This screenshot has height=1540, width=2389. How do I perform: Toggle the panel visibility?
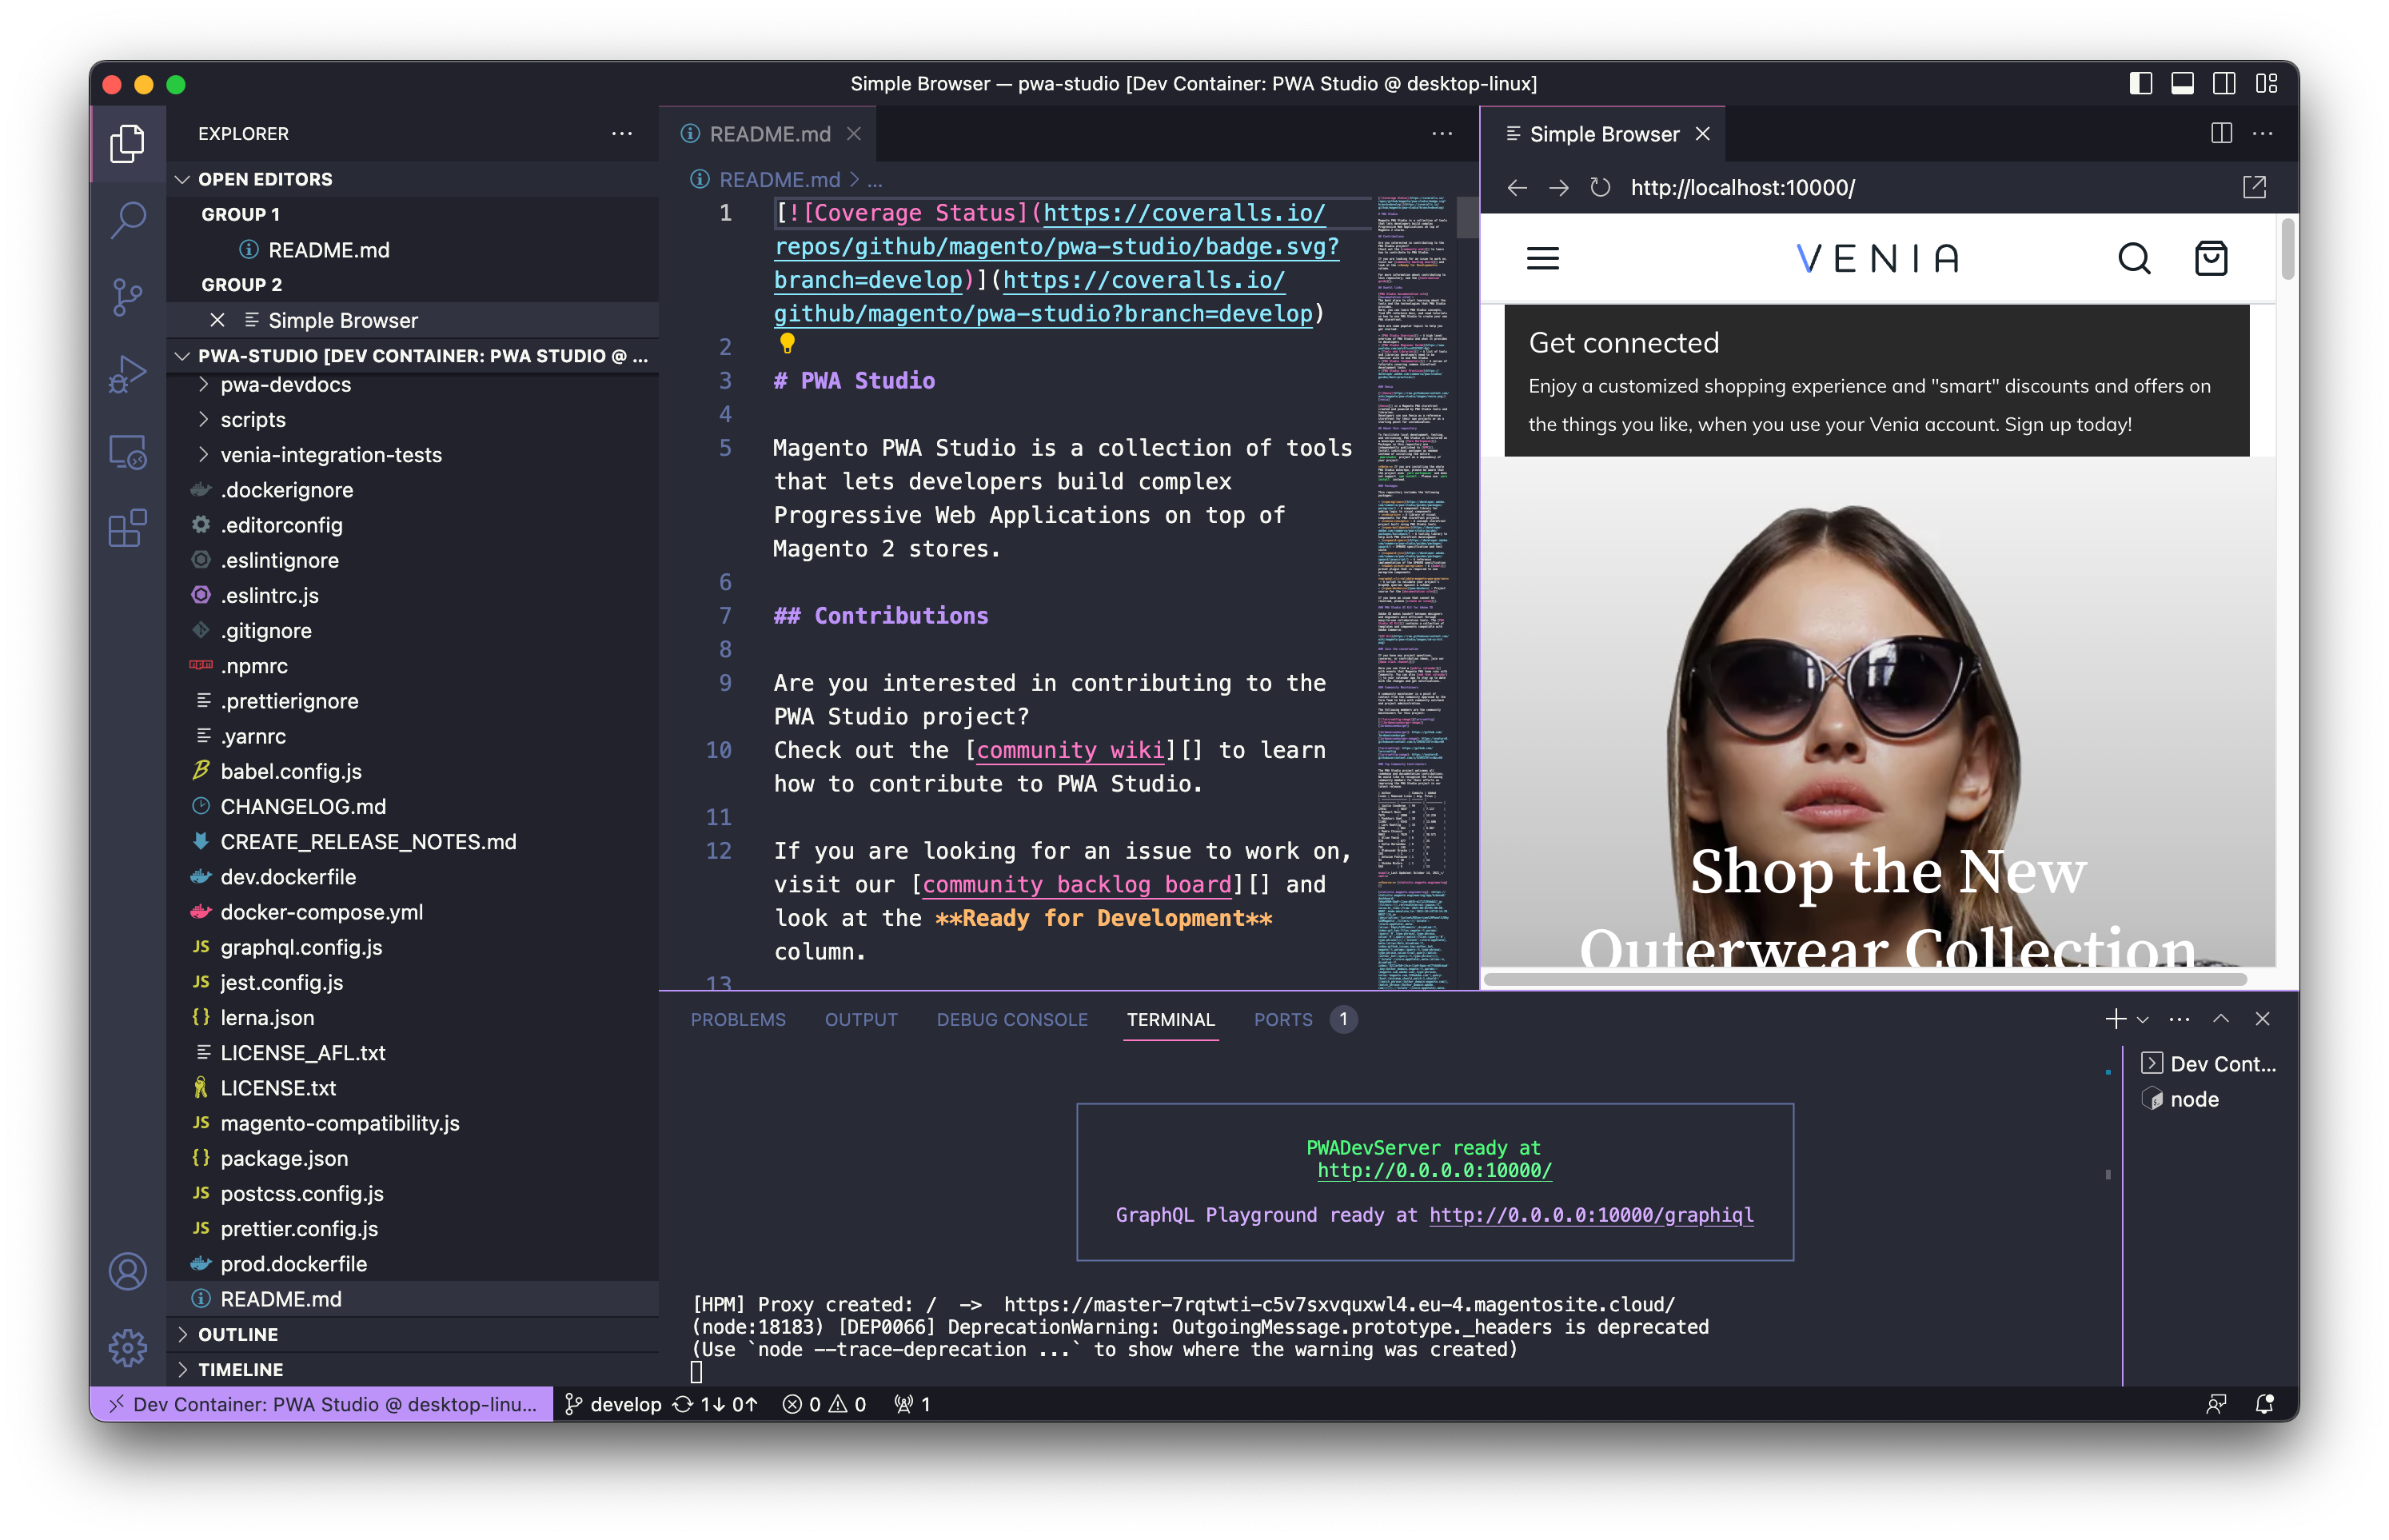[2181, 84]
